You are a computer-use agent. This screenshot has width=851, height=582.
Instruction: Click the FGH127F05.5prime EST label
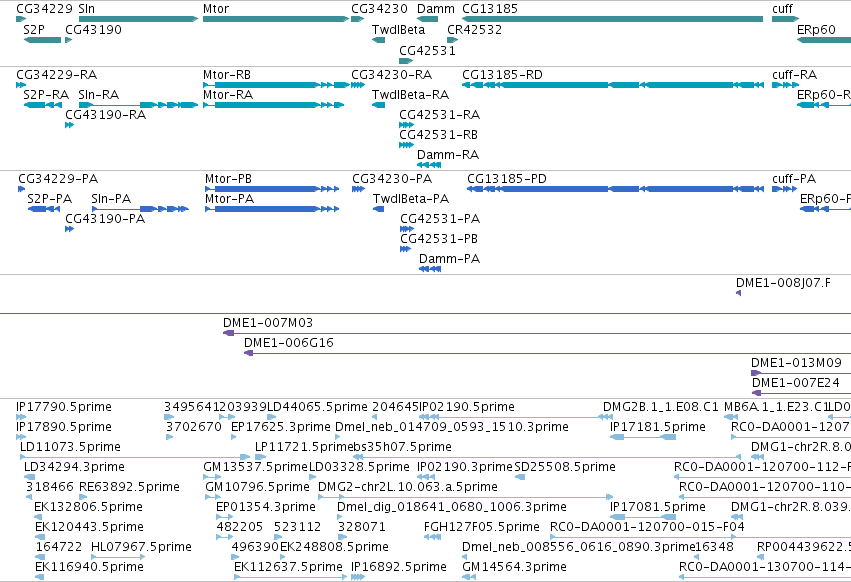pos(482,527)
